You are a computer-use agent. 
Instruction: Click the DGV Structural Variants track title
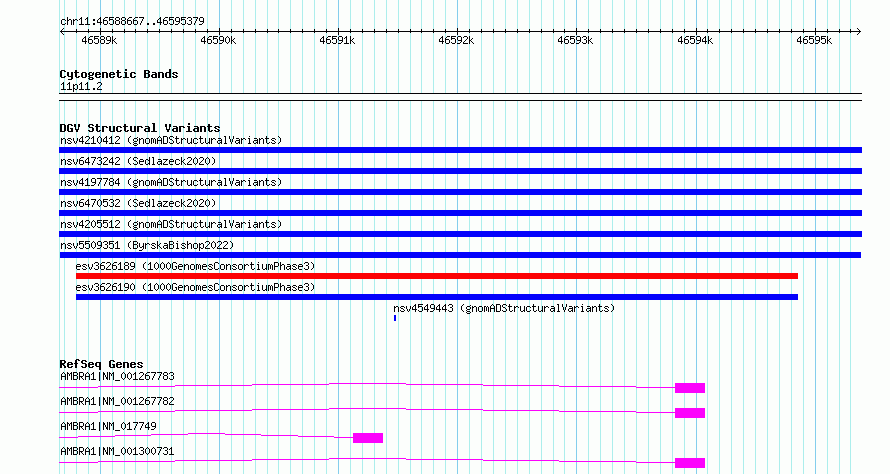(140, 128)
